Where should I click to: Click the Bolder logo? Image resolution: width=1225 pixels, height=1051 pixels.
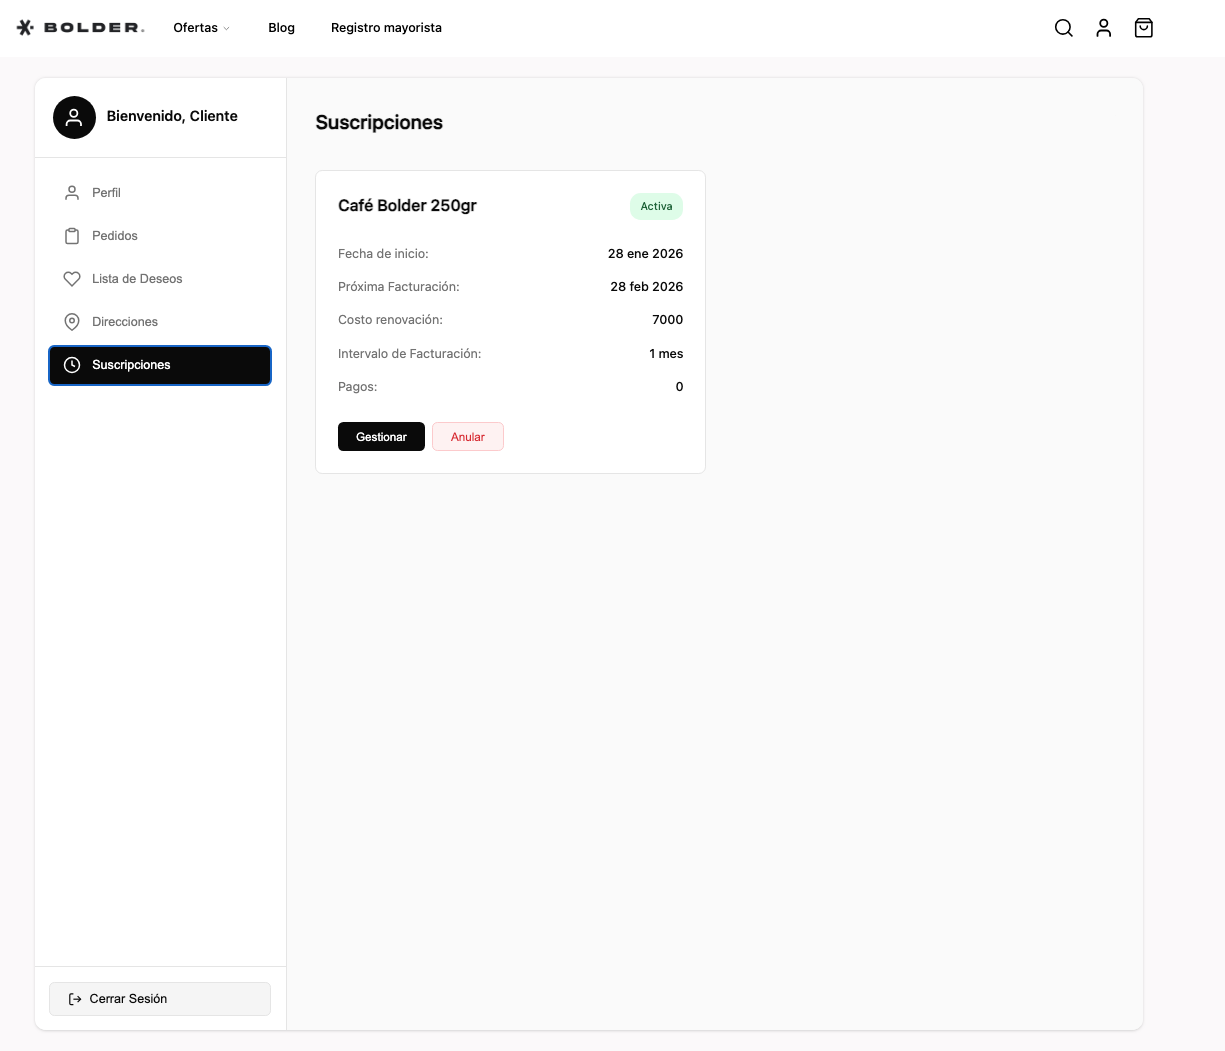(81, 28)
